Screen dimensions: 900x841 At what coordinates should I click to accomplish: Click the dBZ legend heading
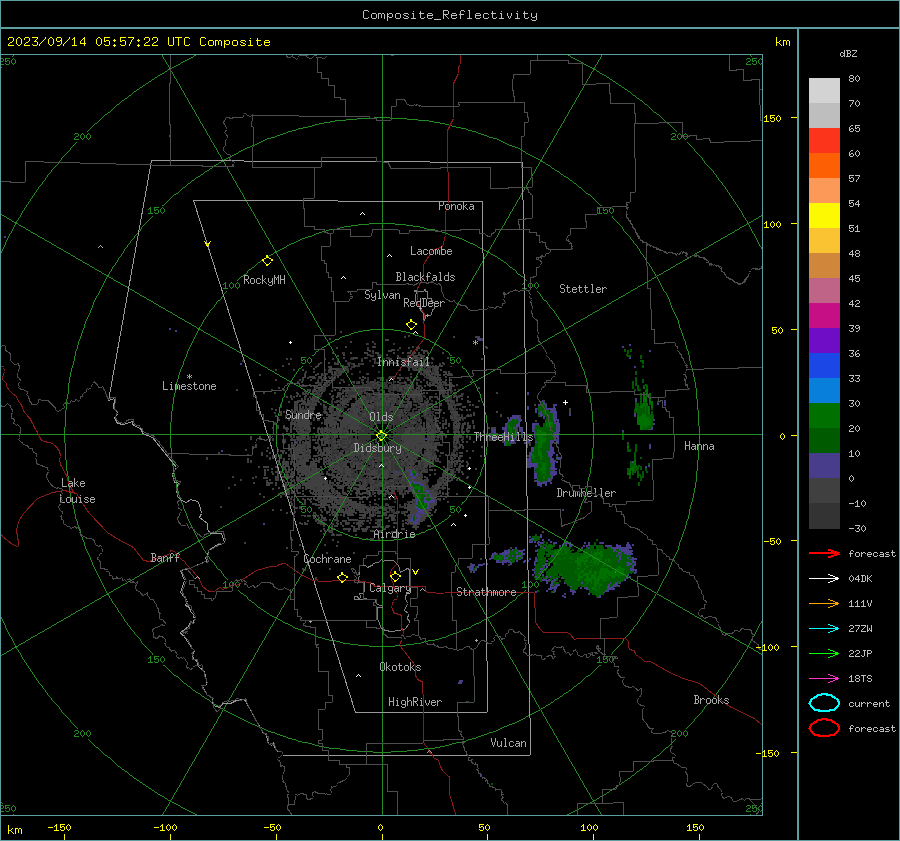point(848,53)
